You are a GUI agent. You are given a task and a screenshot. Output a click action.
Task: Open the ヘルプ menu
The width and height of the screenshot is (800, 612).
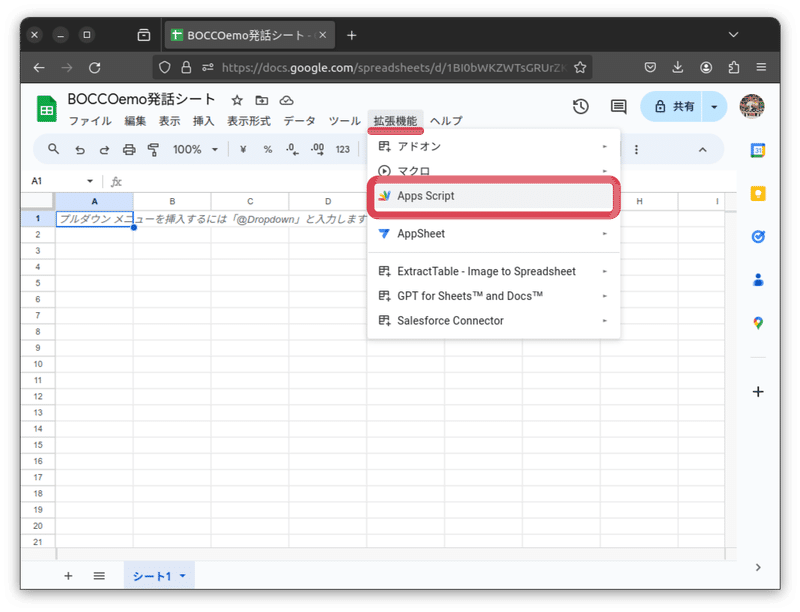(446, 121)
